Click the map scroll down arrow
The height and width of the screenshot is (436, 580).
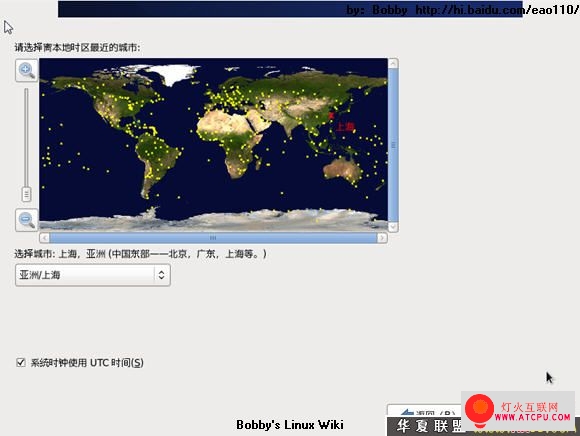click(393, 226)
